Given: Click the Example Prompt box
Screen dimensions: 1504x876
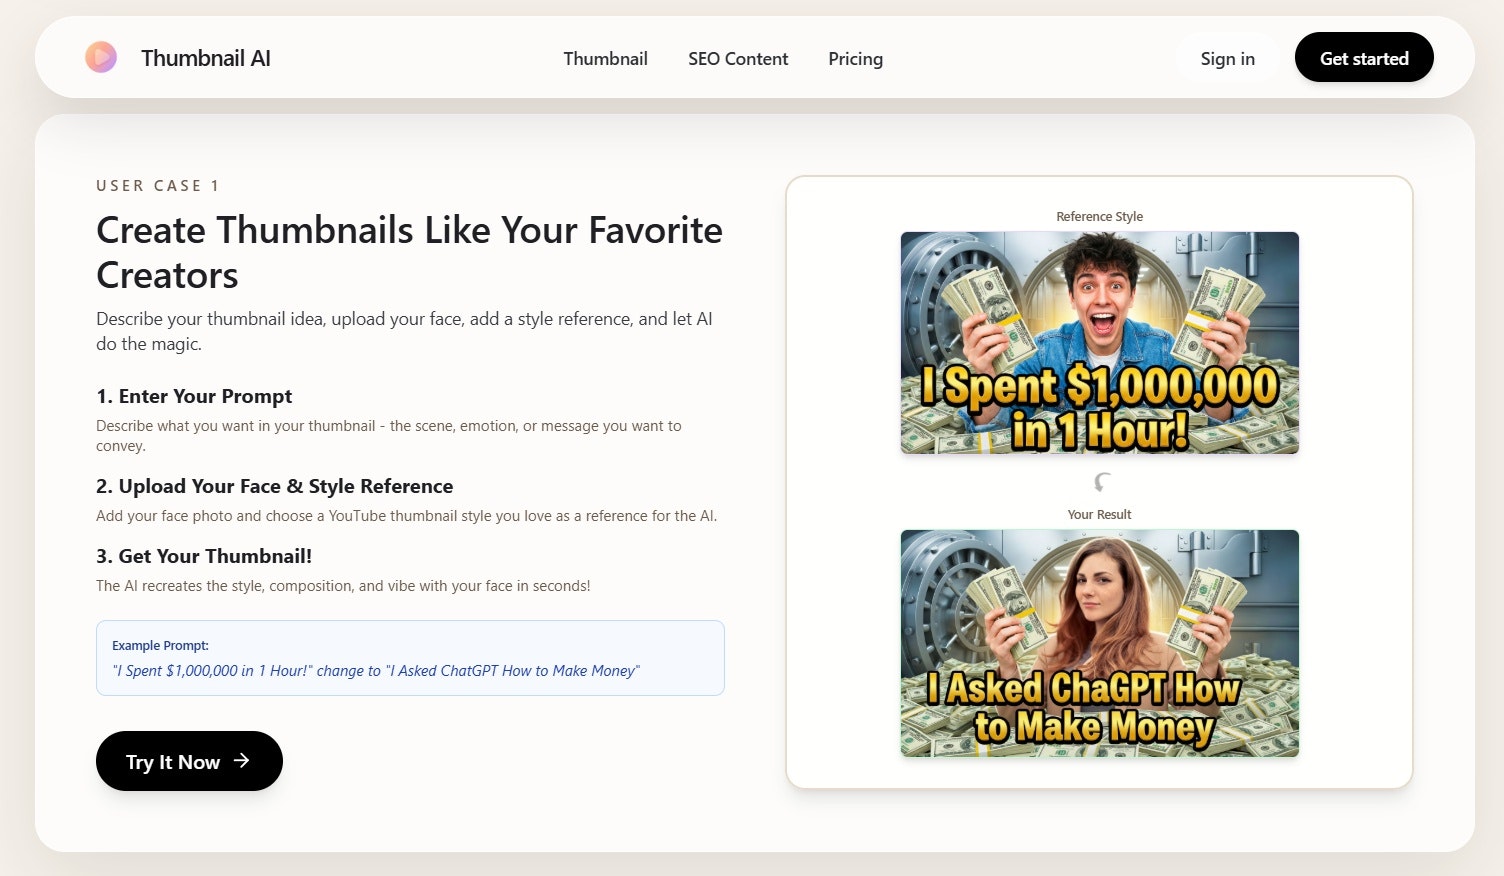Looking at the screenshot, I should [x=410, y=657].
